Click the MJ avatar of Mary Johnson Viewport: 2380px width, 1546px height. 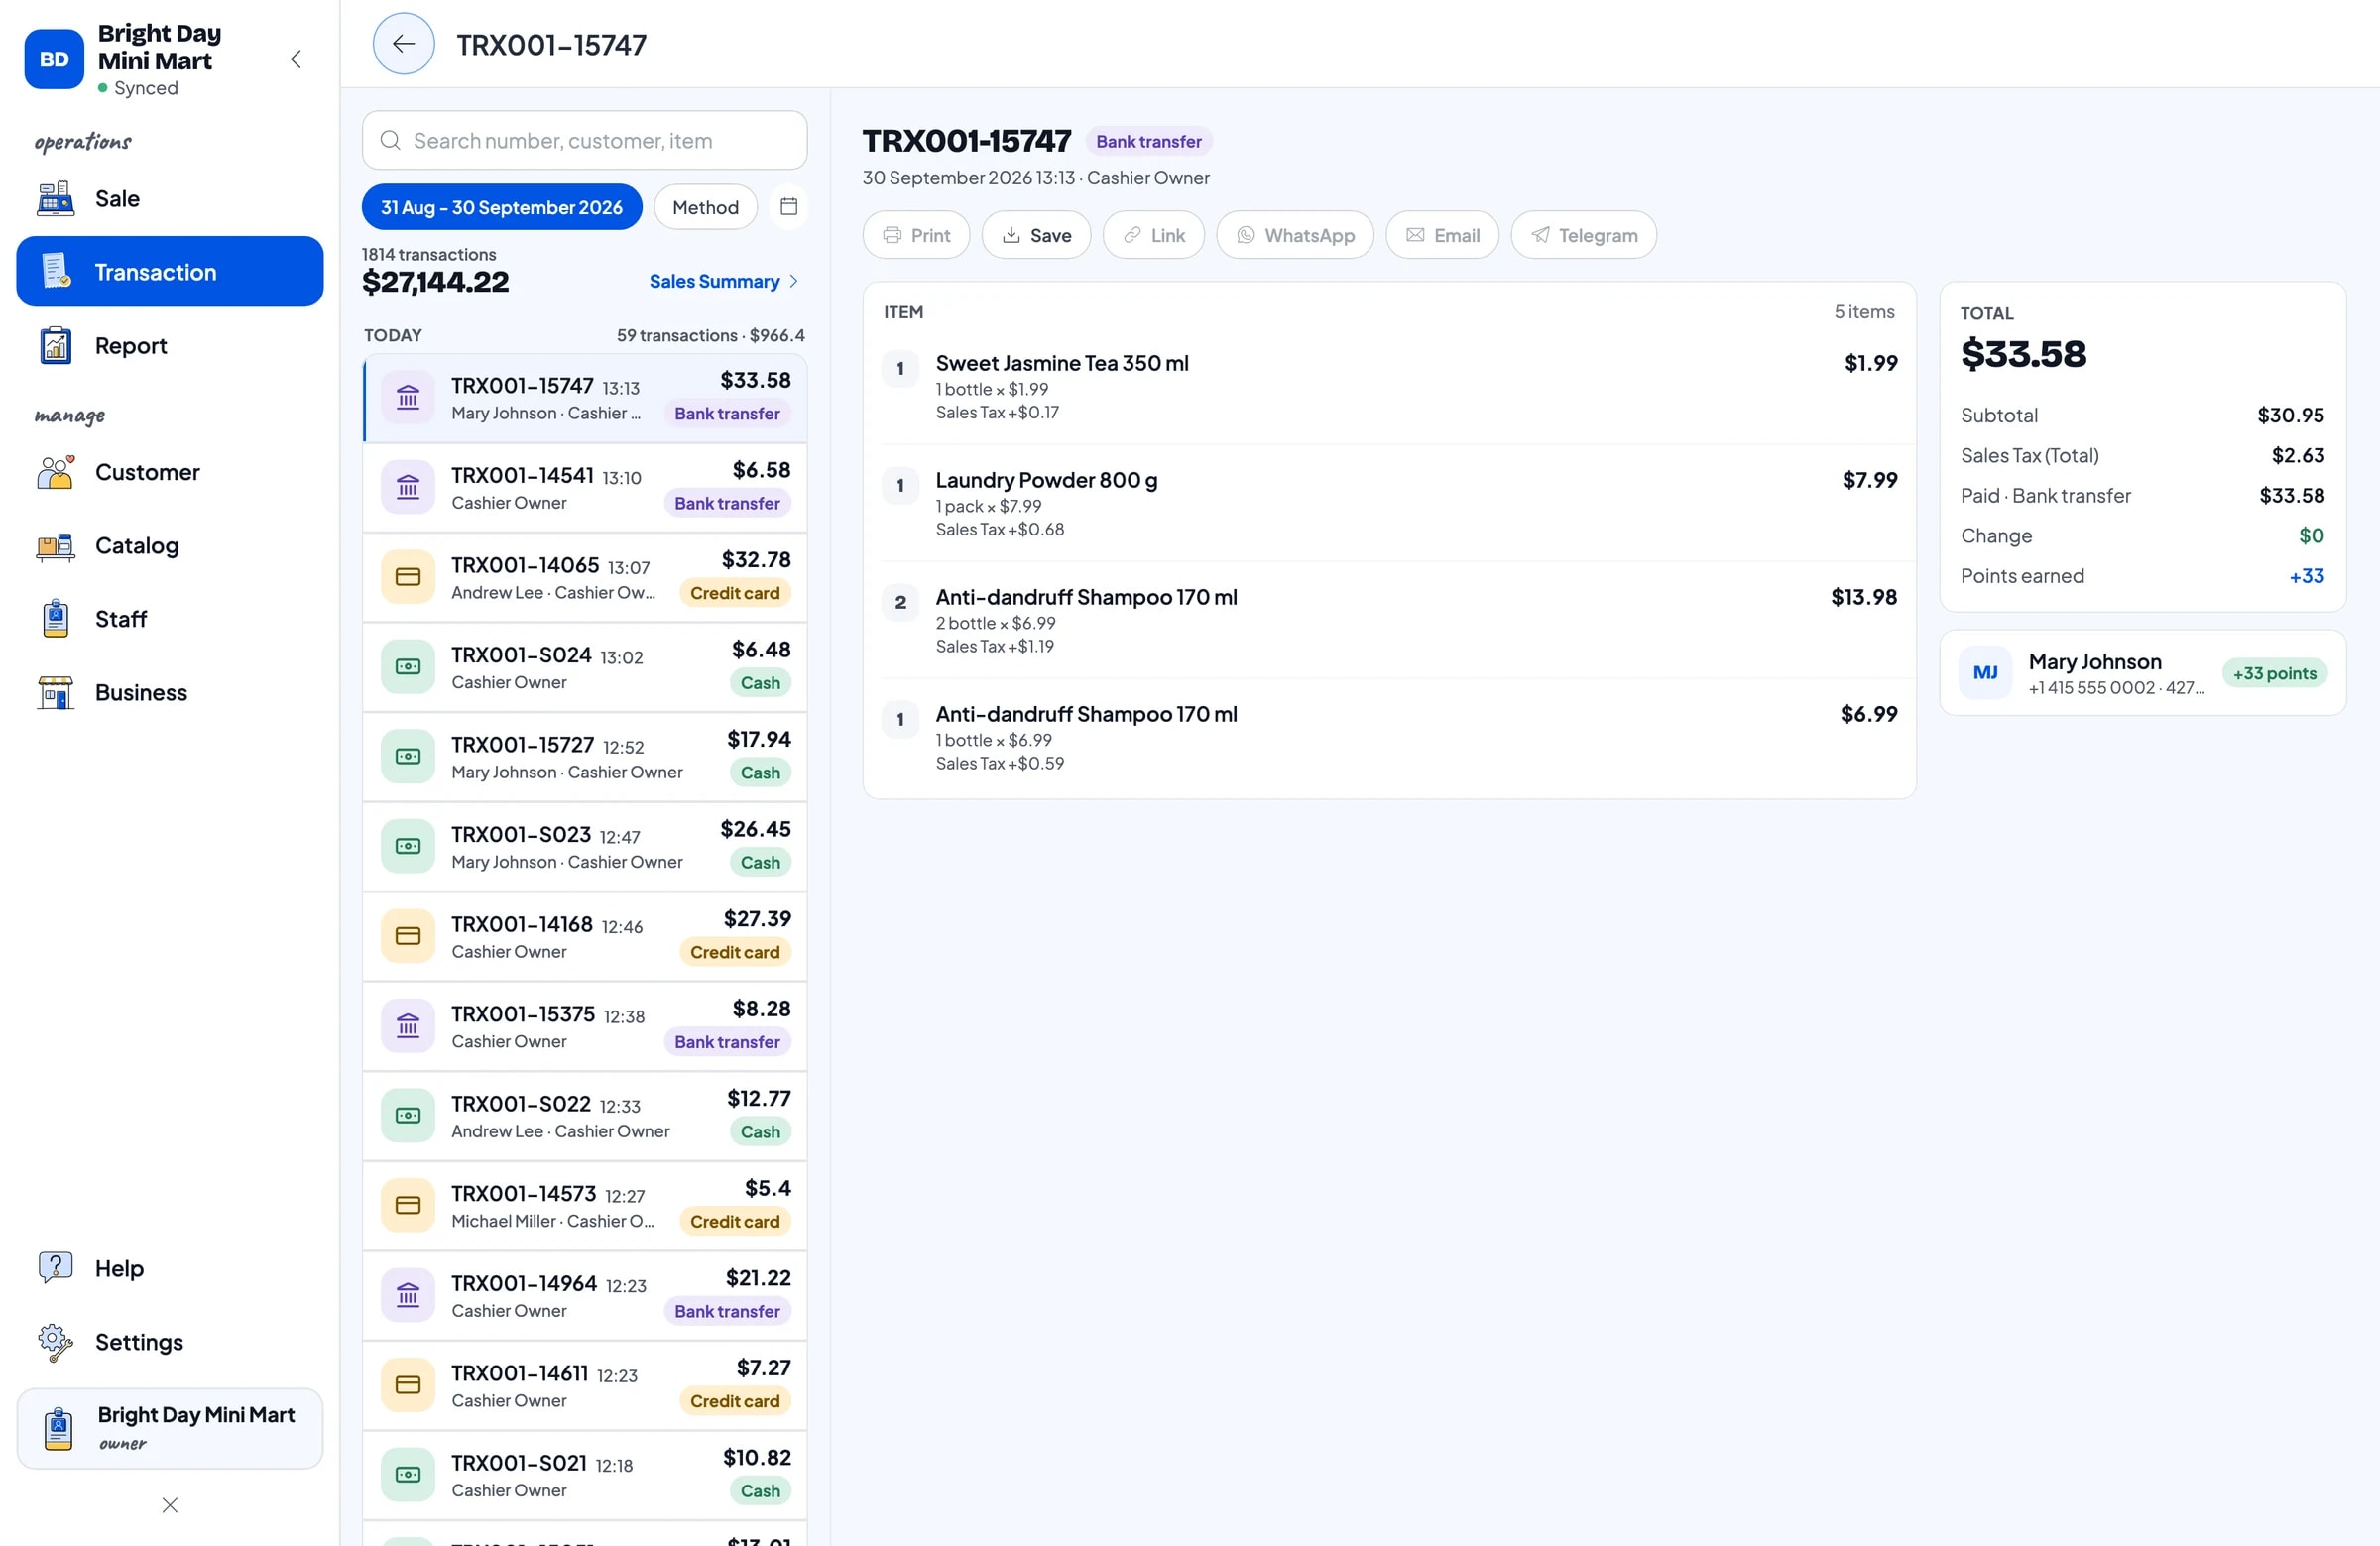click(x=1985, y=673)
